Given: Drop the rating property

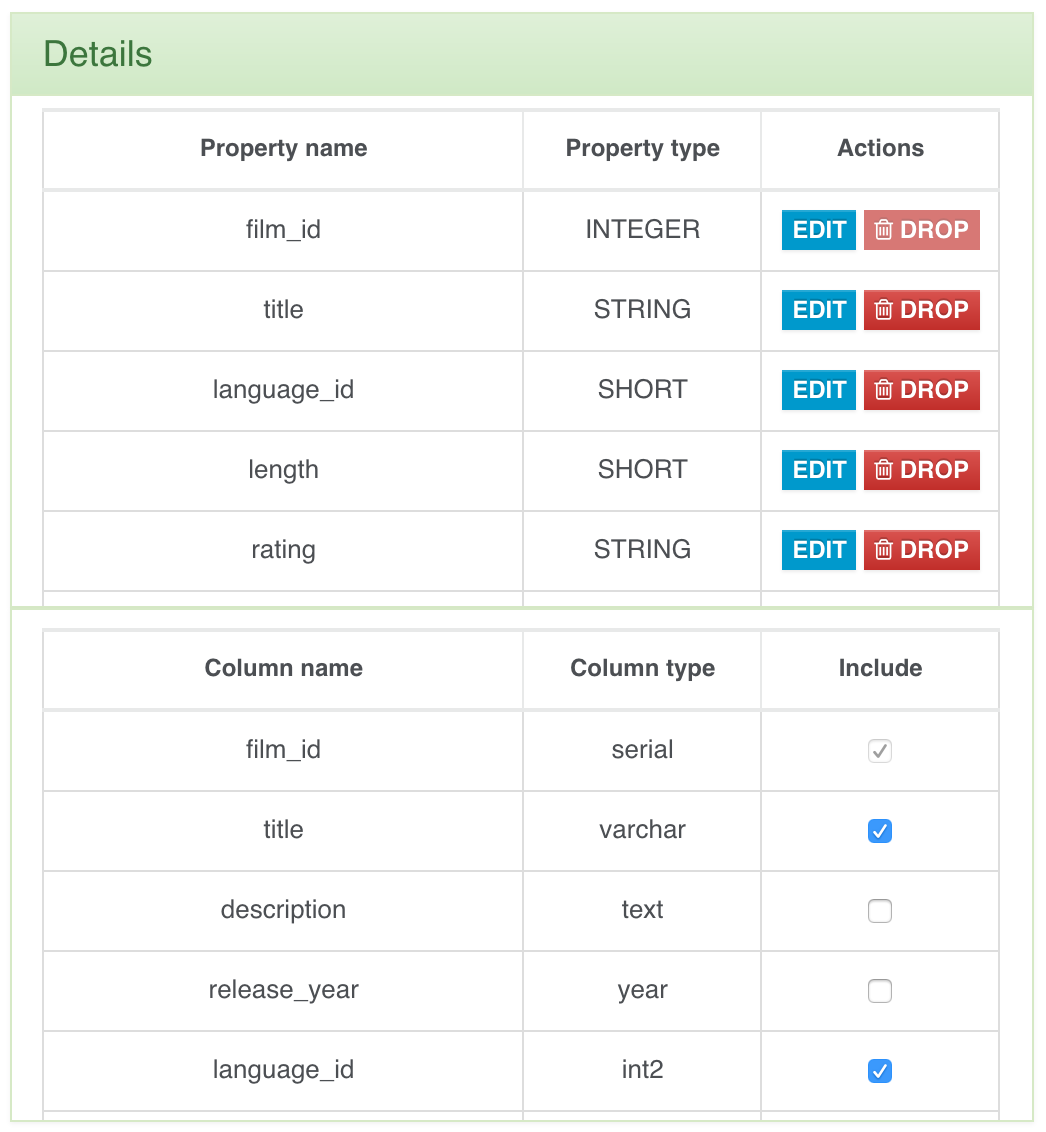Looking at the screenshot, I should 921,550.
